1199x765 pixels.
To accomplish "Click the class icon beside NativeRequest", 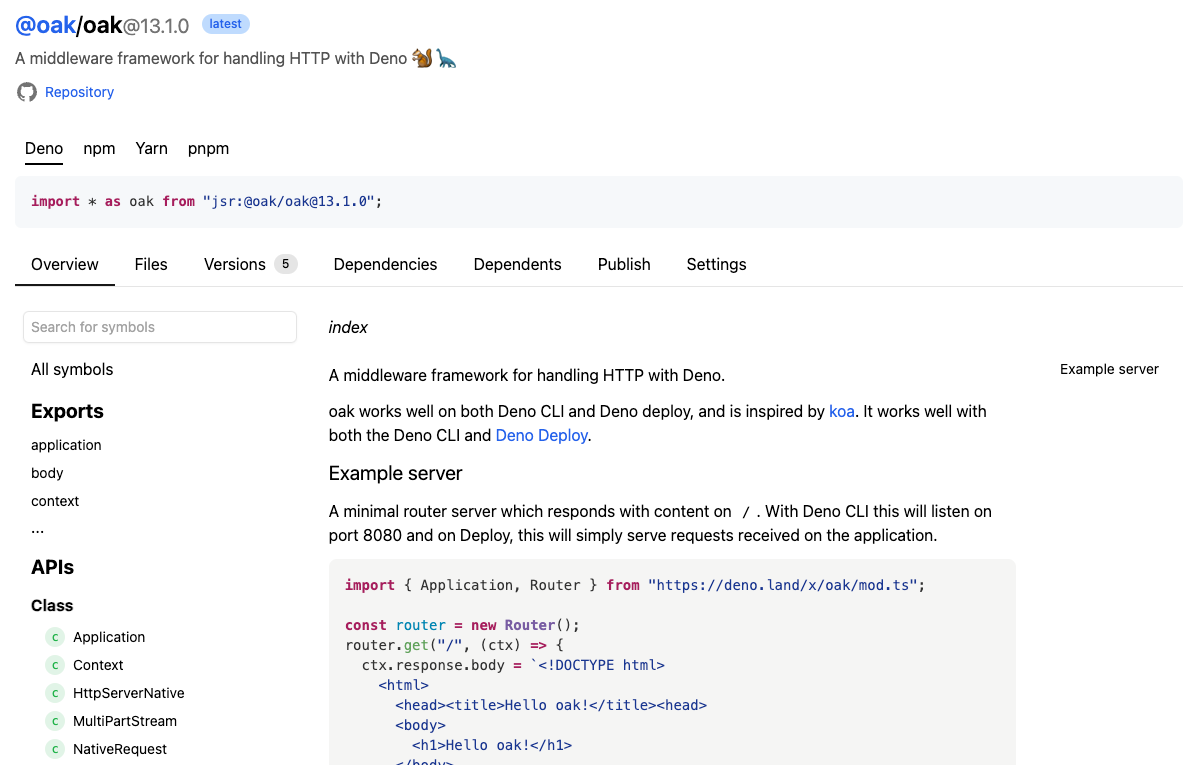I will click(55, 749).
